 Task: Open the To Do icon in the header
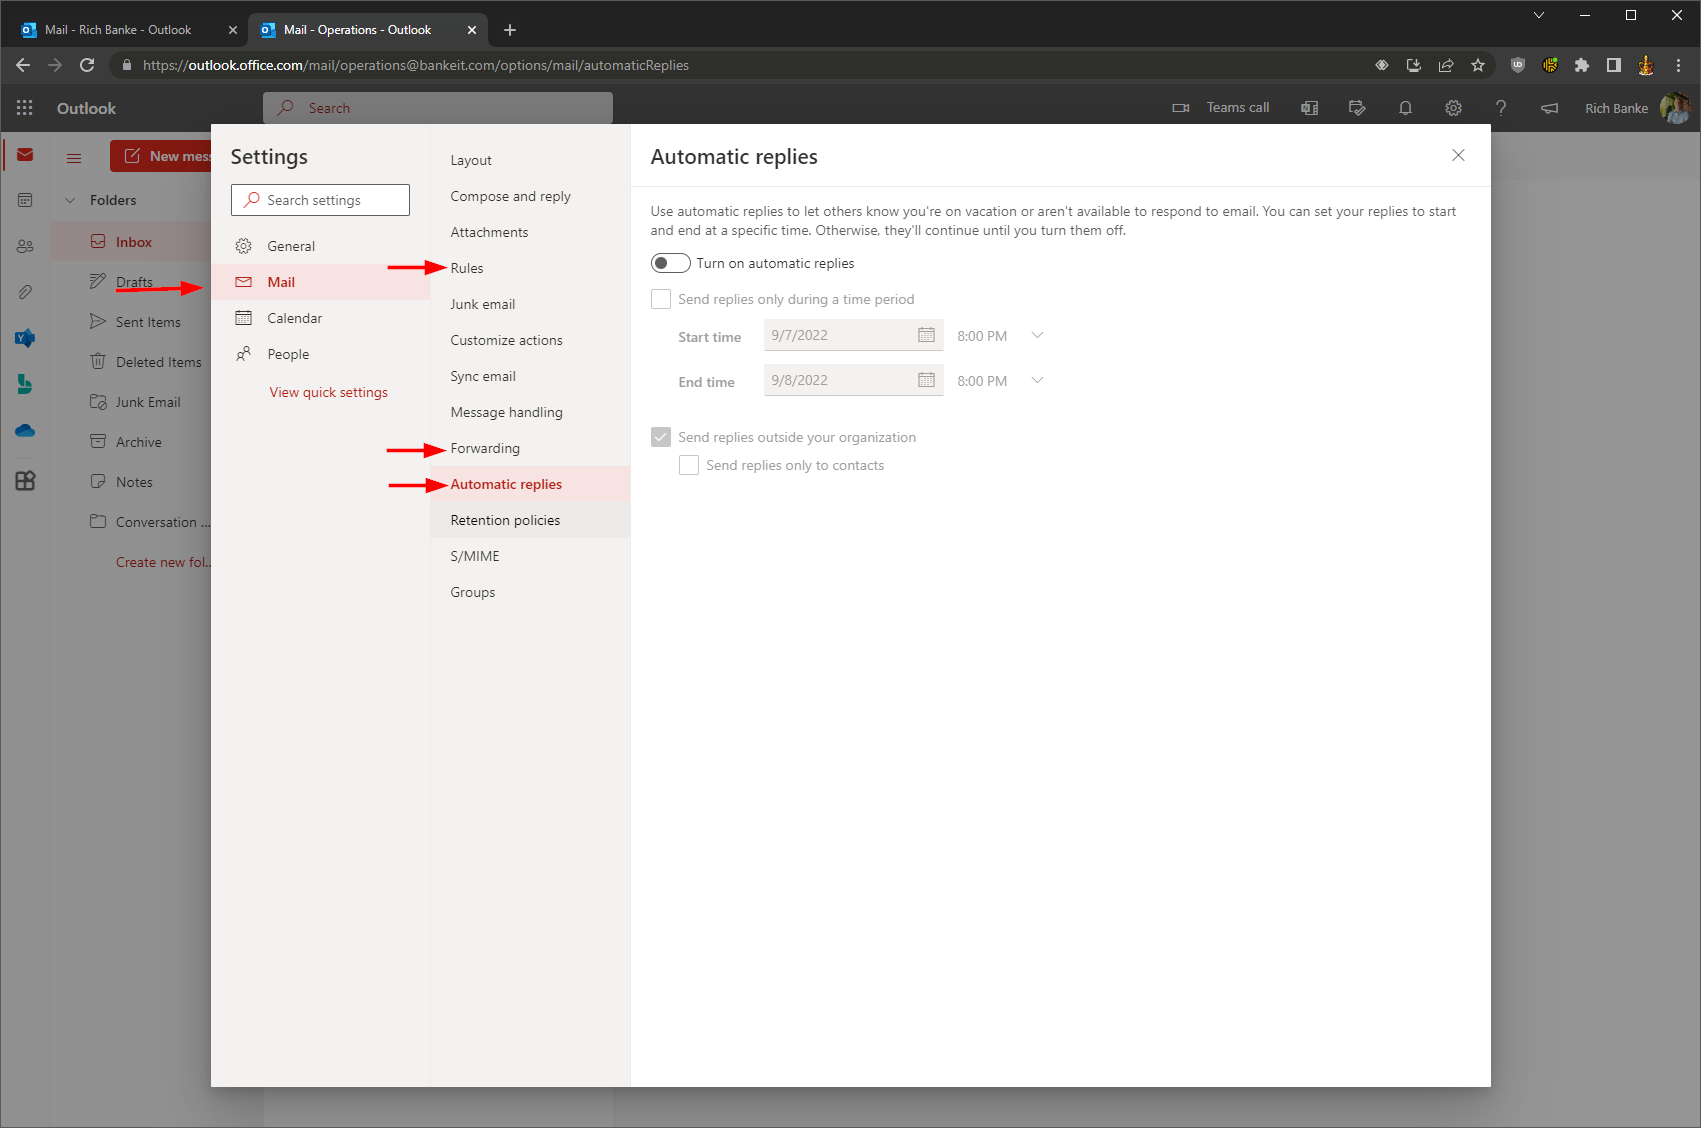point(1357,107)
